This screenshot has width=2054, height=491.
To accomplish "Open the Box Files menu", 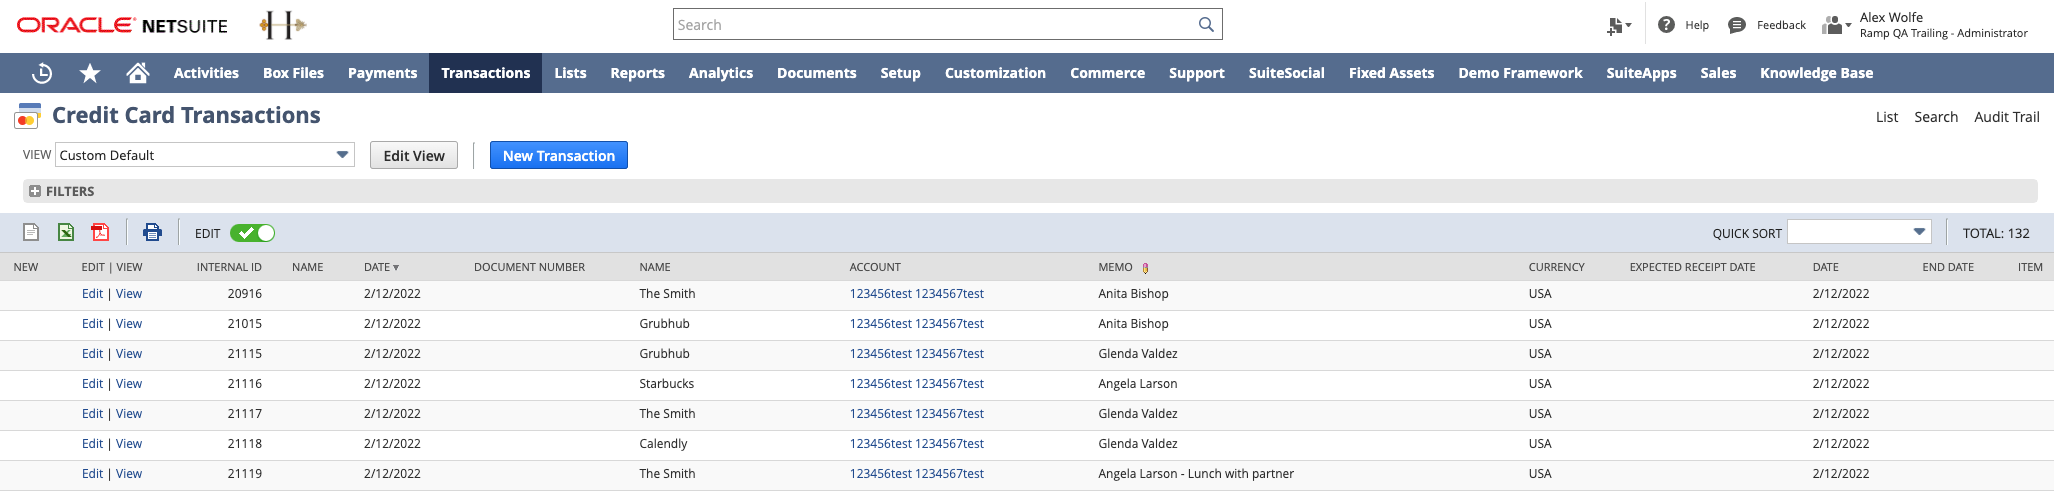I will tap(293, 73).
